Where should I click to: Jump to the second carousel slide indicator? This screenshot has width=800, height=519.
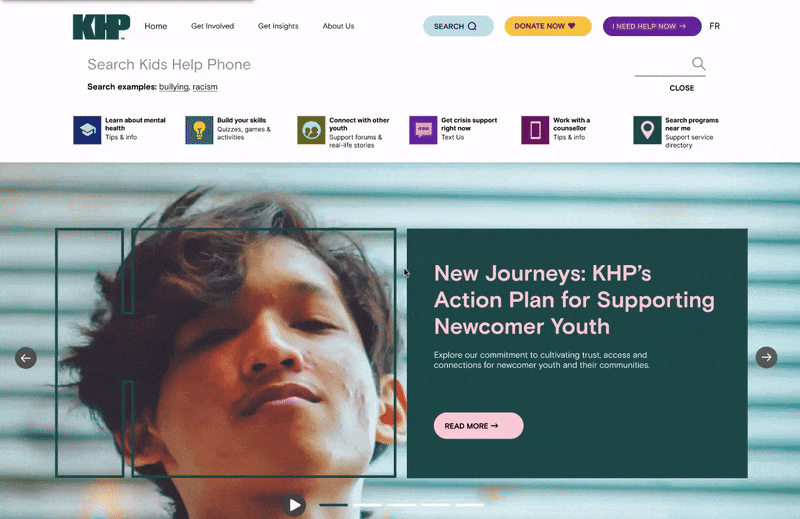pos(368,505)
